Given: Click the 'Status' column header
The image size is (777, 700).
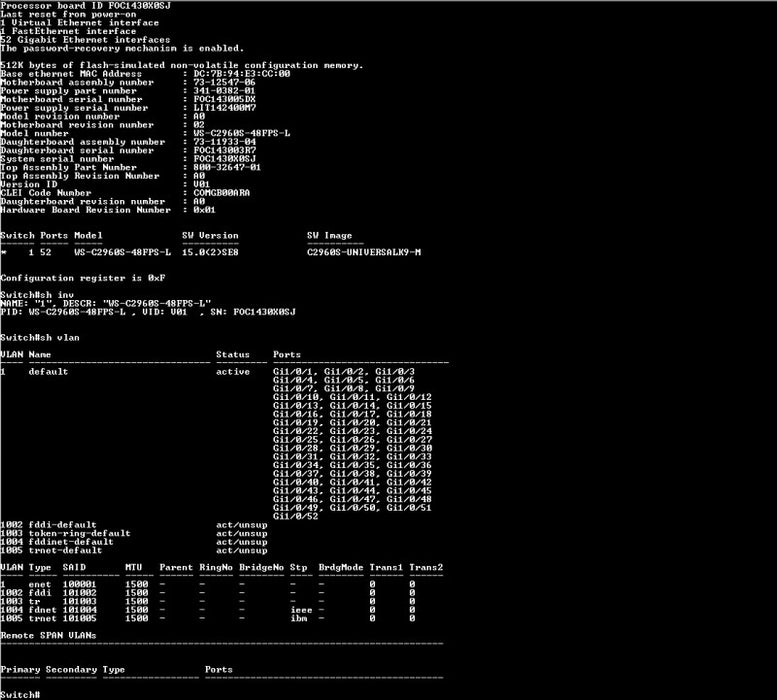Looking at the screenshot, I should [233, 355].
